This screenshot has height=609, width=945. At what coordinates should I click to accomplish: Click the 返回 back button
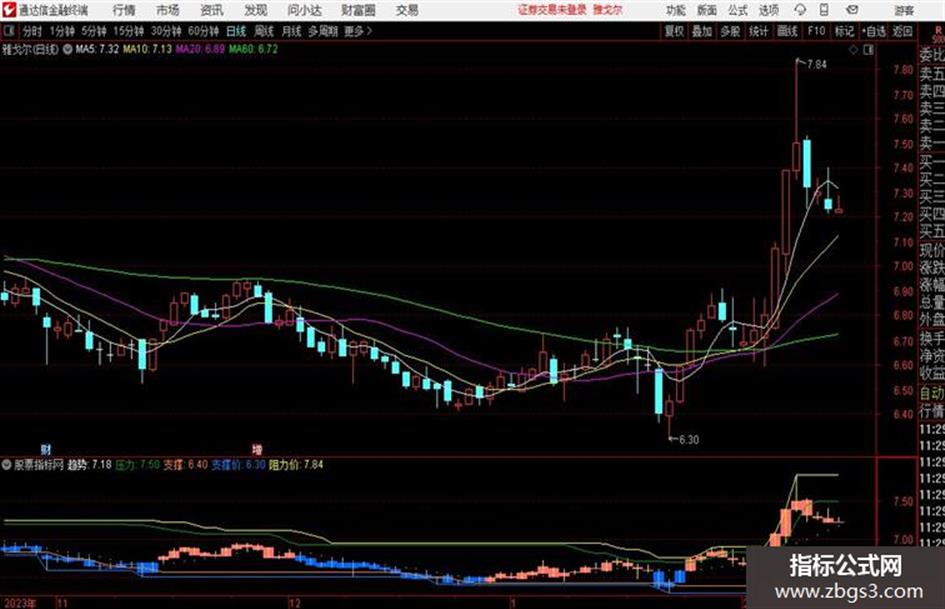[x=902, y=31]
